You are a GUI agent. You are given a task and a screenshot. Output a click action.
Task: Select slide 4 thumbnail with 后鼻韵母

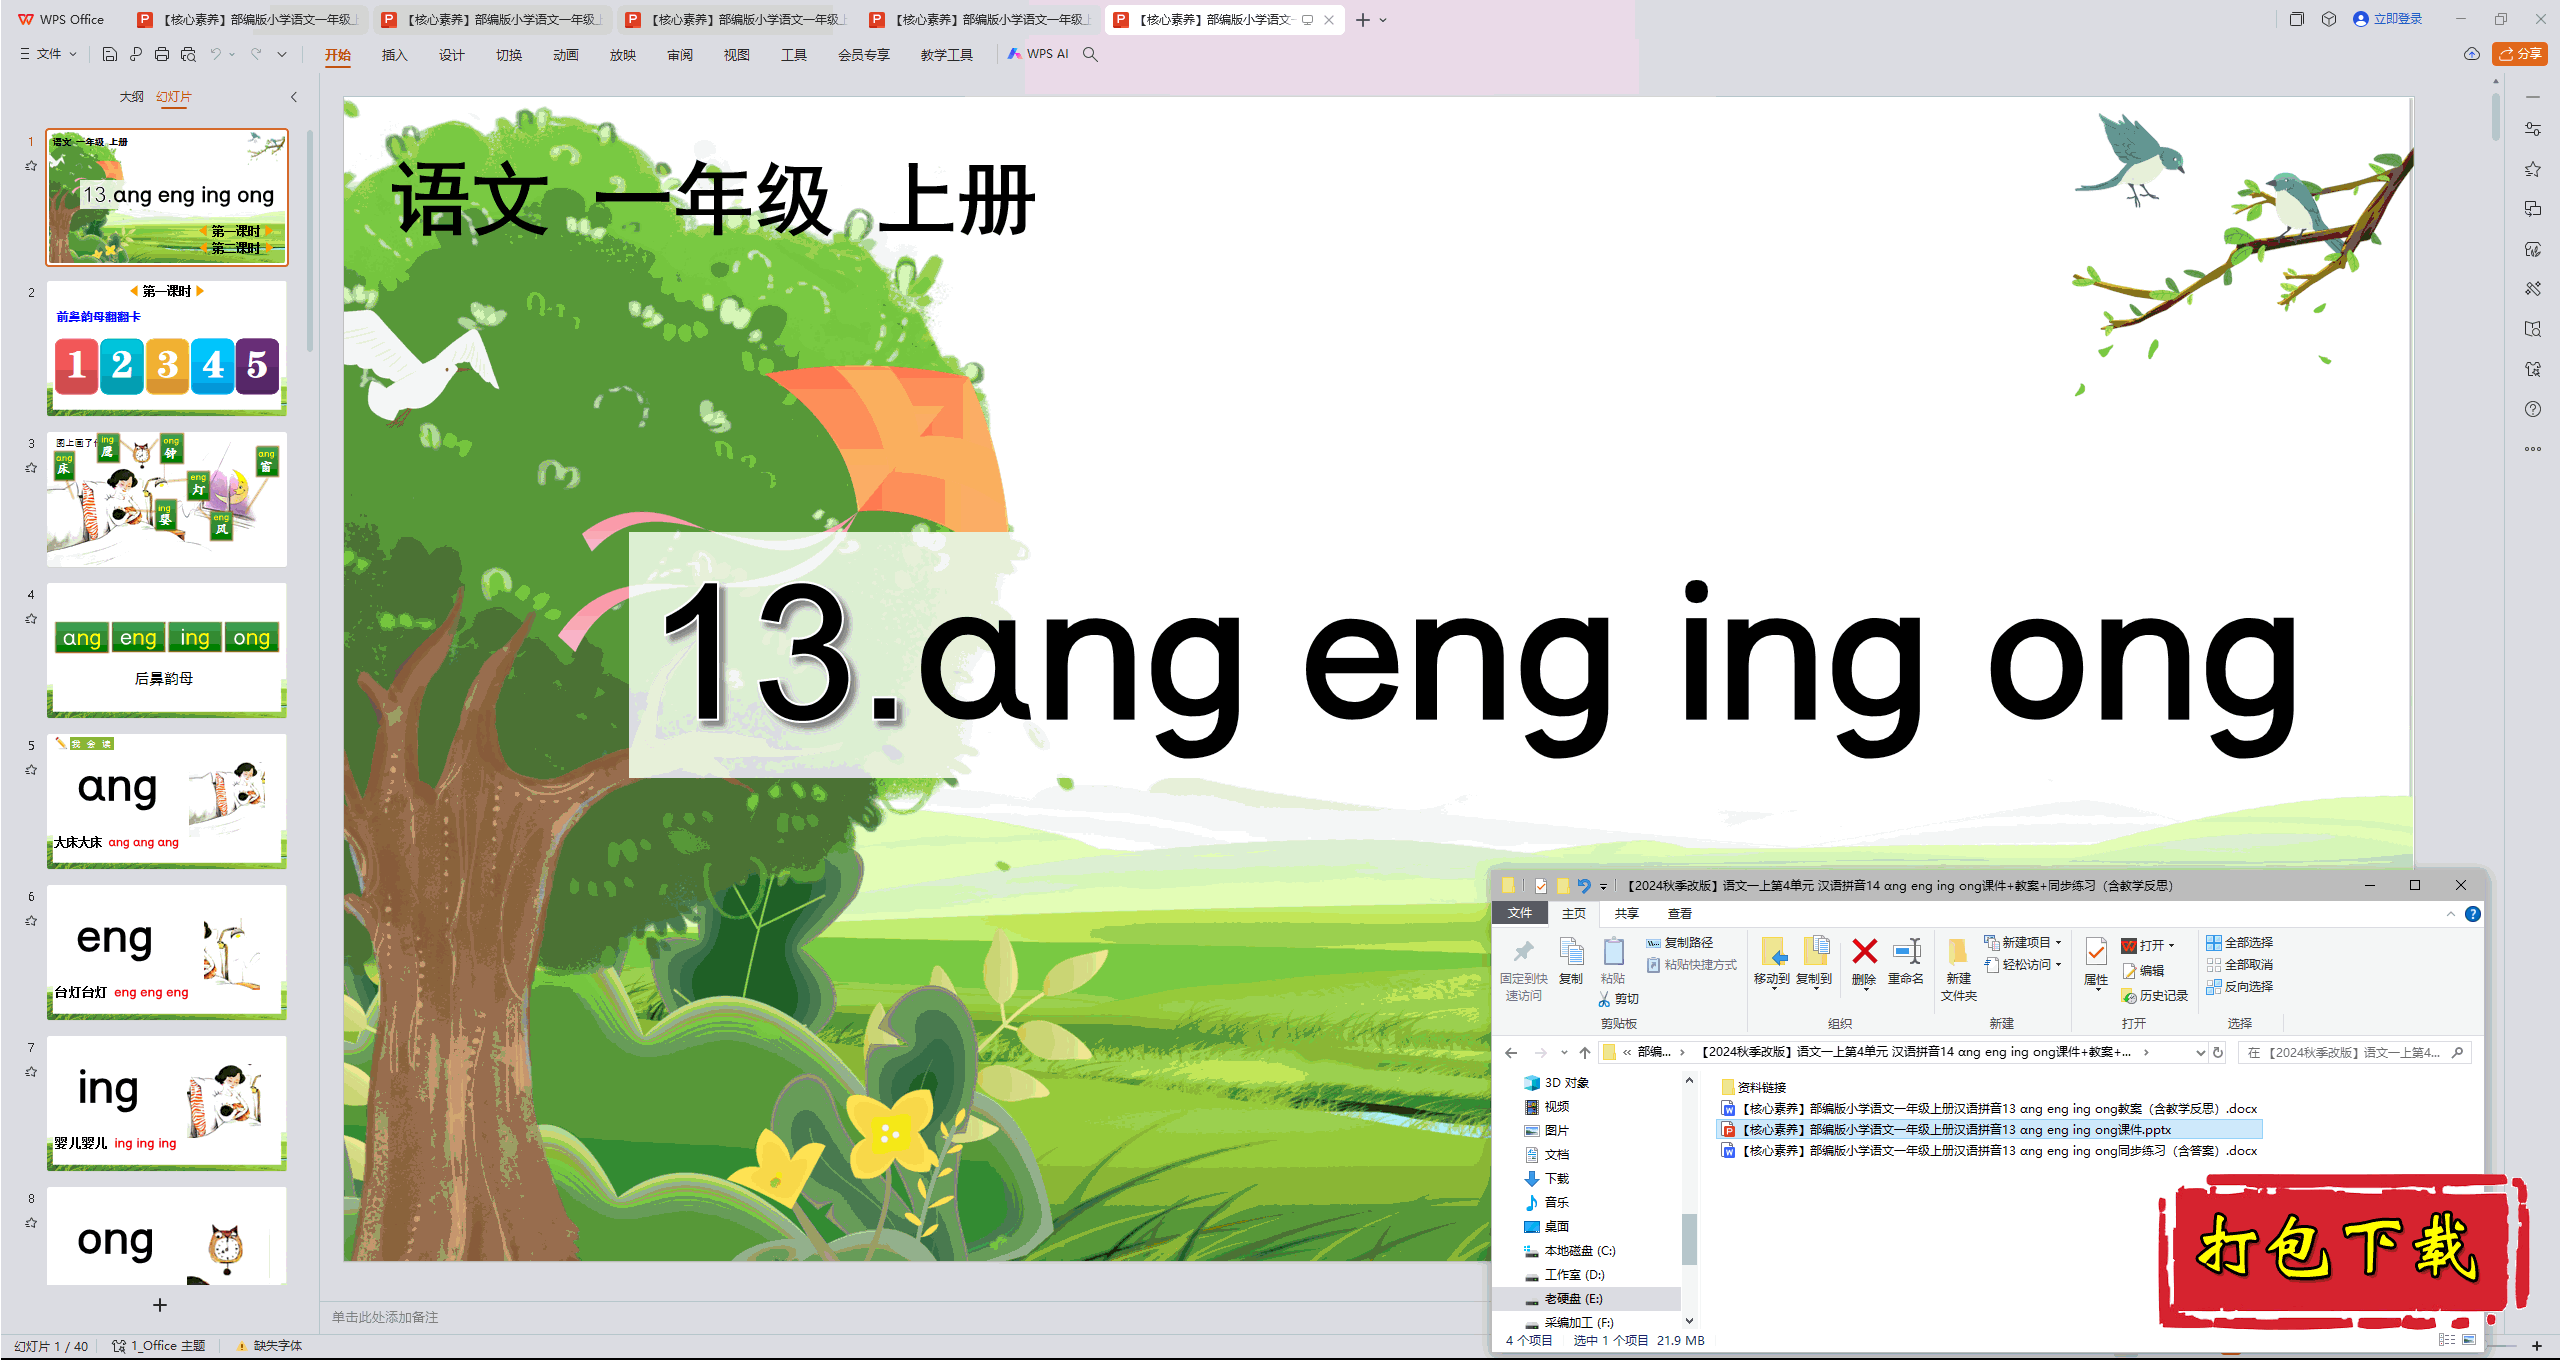pyautogui.click(x=167, y=650)
